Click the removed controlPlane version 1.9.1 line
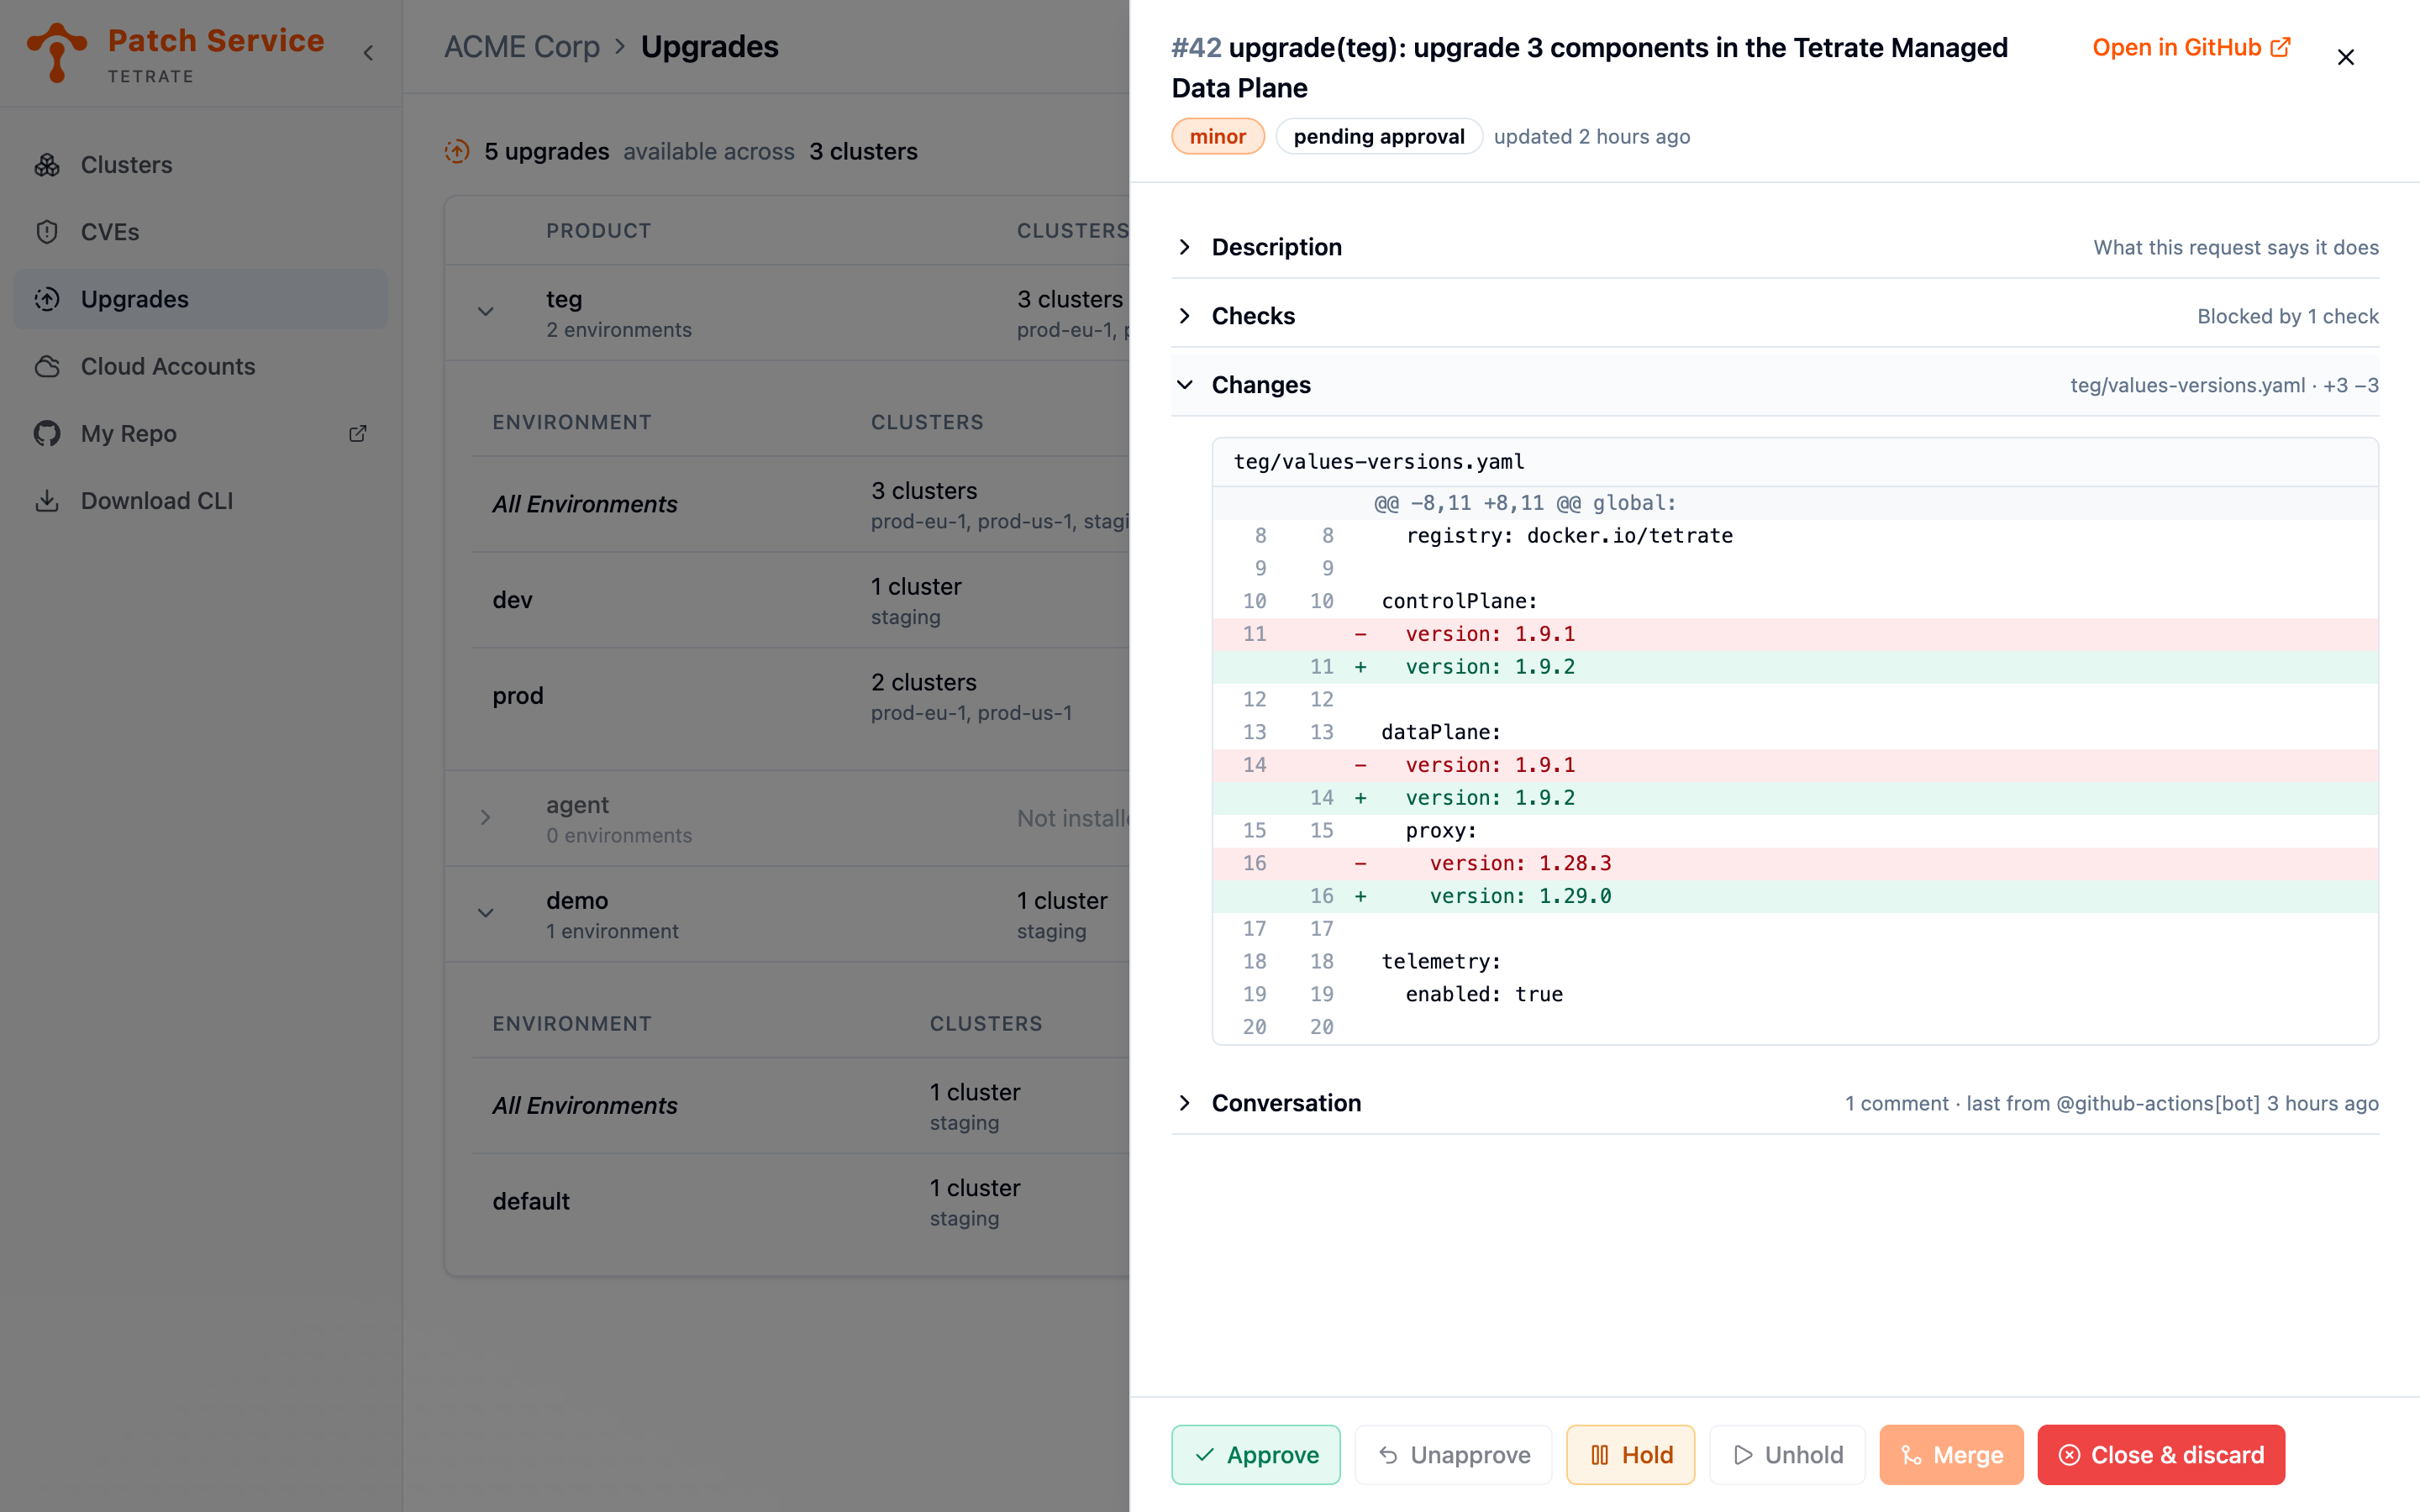 tap(1795, 634)
